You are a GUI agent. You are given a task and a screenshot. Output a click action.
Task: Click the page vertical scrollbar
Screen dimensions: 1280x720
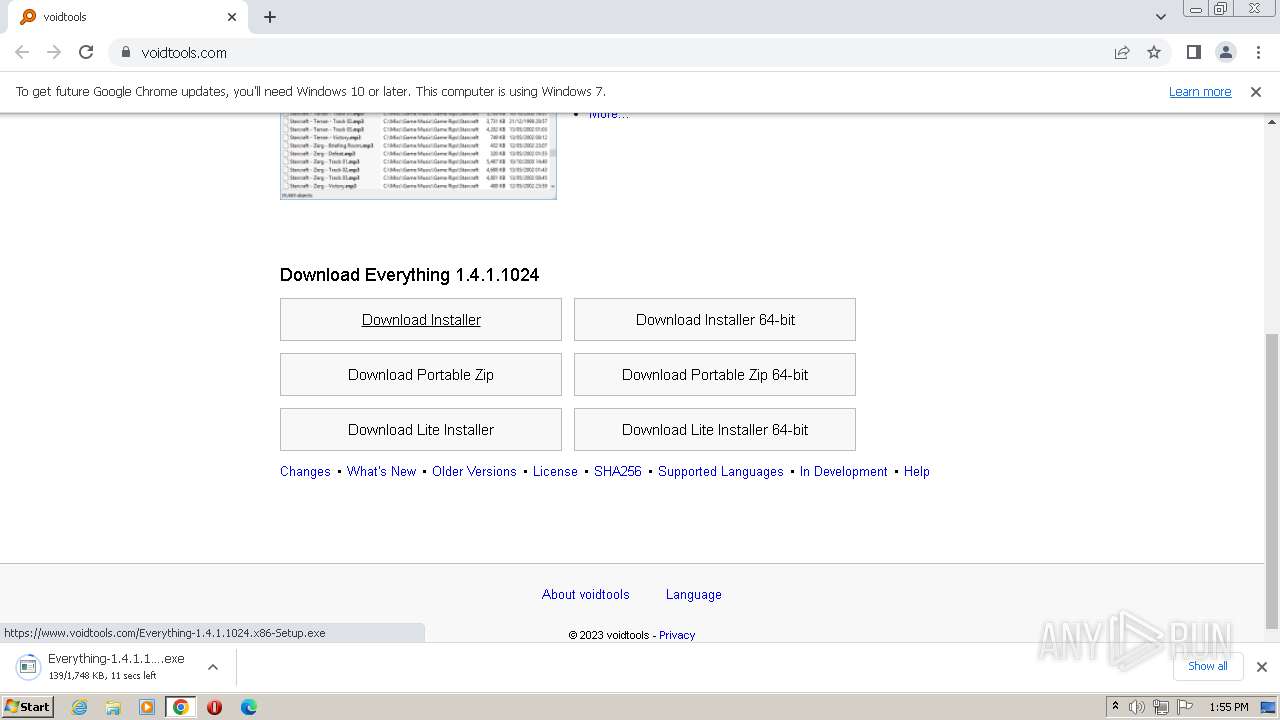point(1272,480)
